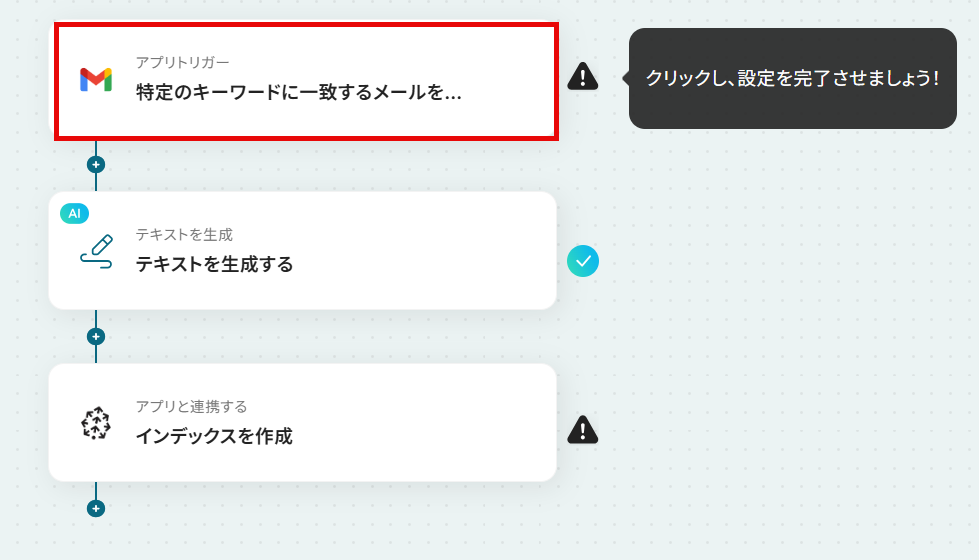Click the warning triangle beside the Gmail trigger

(x=583, y=77)
